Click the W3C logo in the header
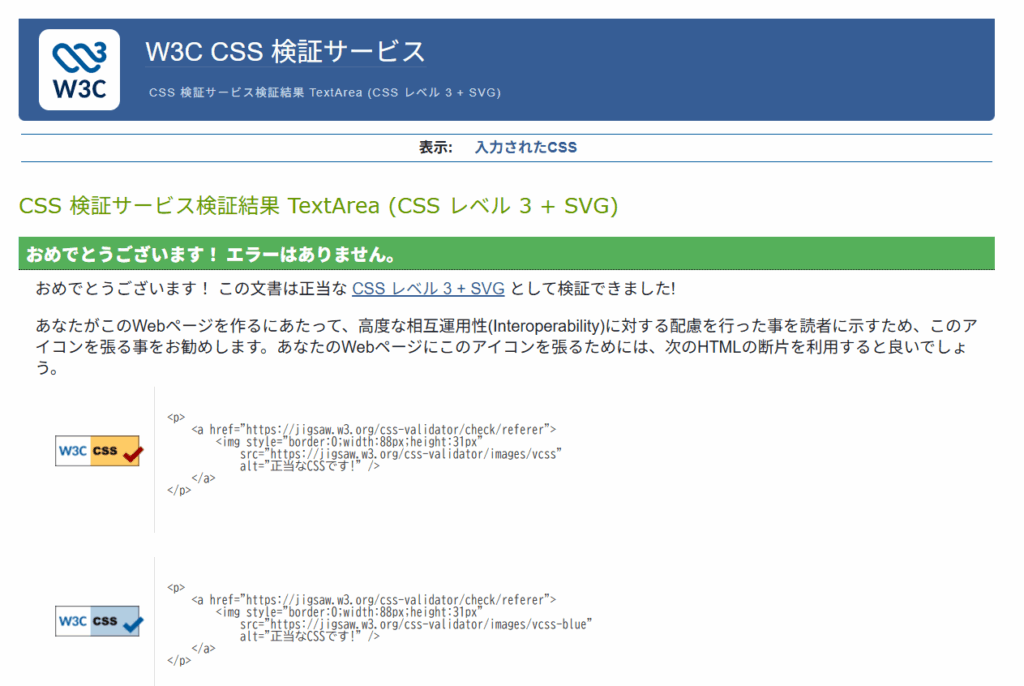 point(79,69)
